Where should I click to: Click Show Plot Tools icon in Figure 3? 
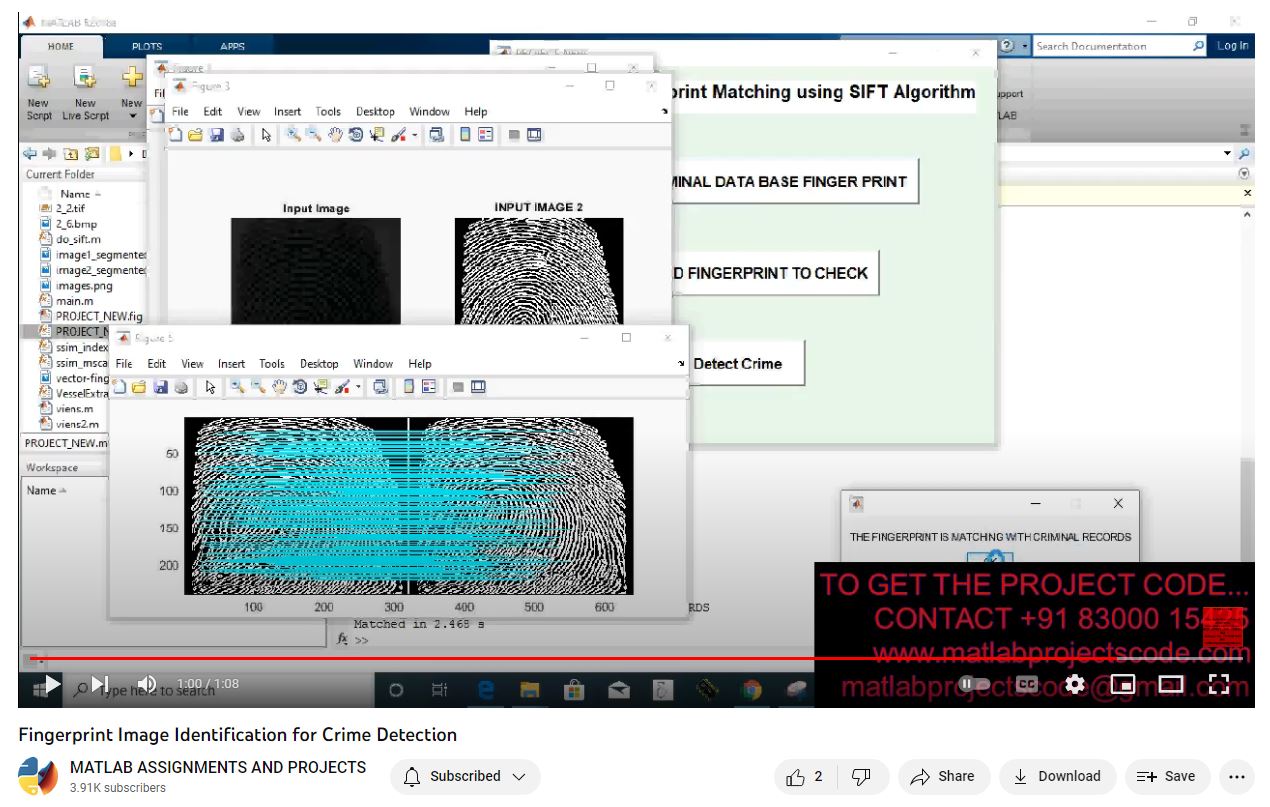pyautogui.click(x=534, y=135)
